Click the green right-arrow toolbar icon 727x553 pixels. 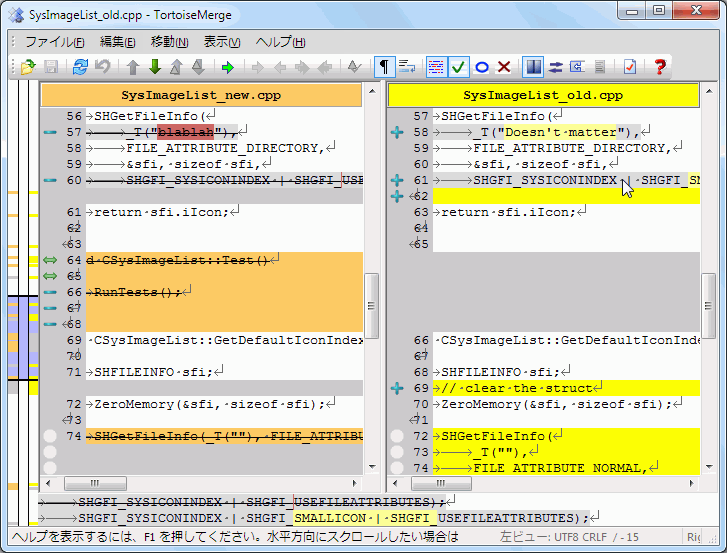click(x=228, y=68)
